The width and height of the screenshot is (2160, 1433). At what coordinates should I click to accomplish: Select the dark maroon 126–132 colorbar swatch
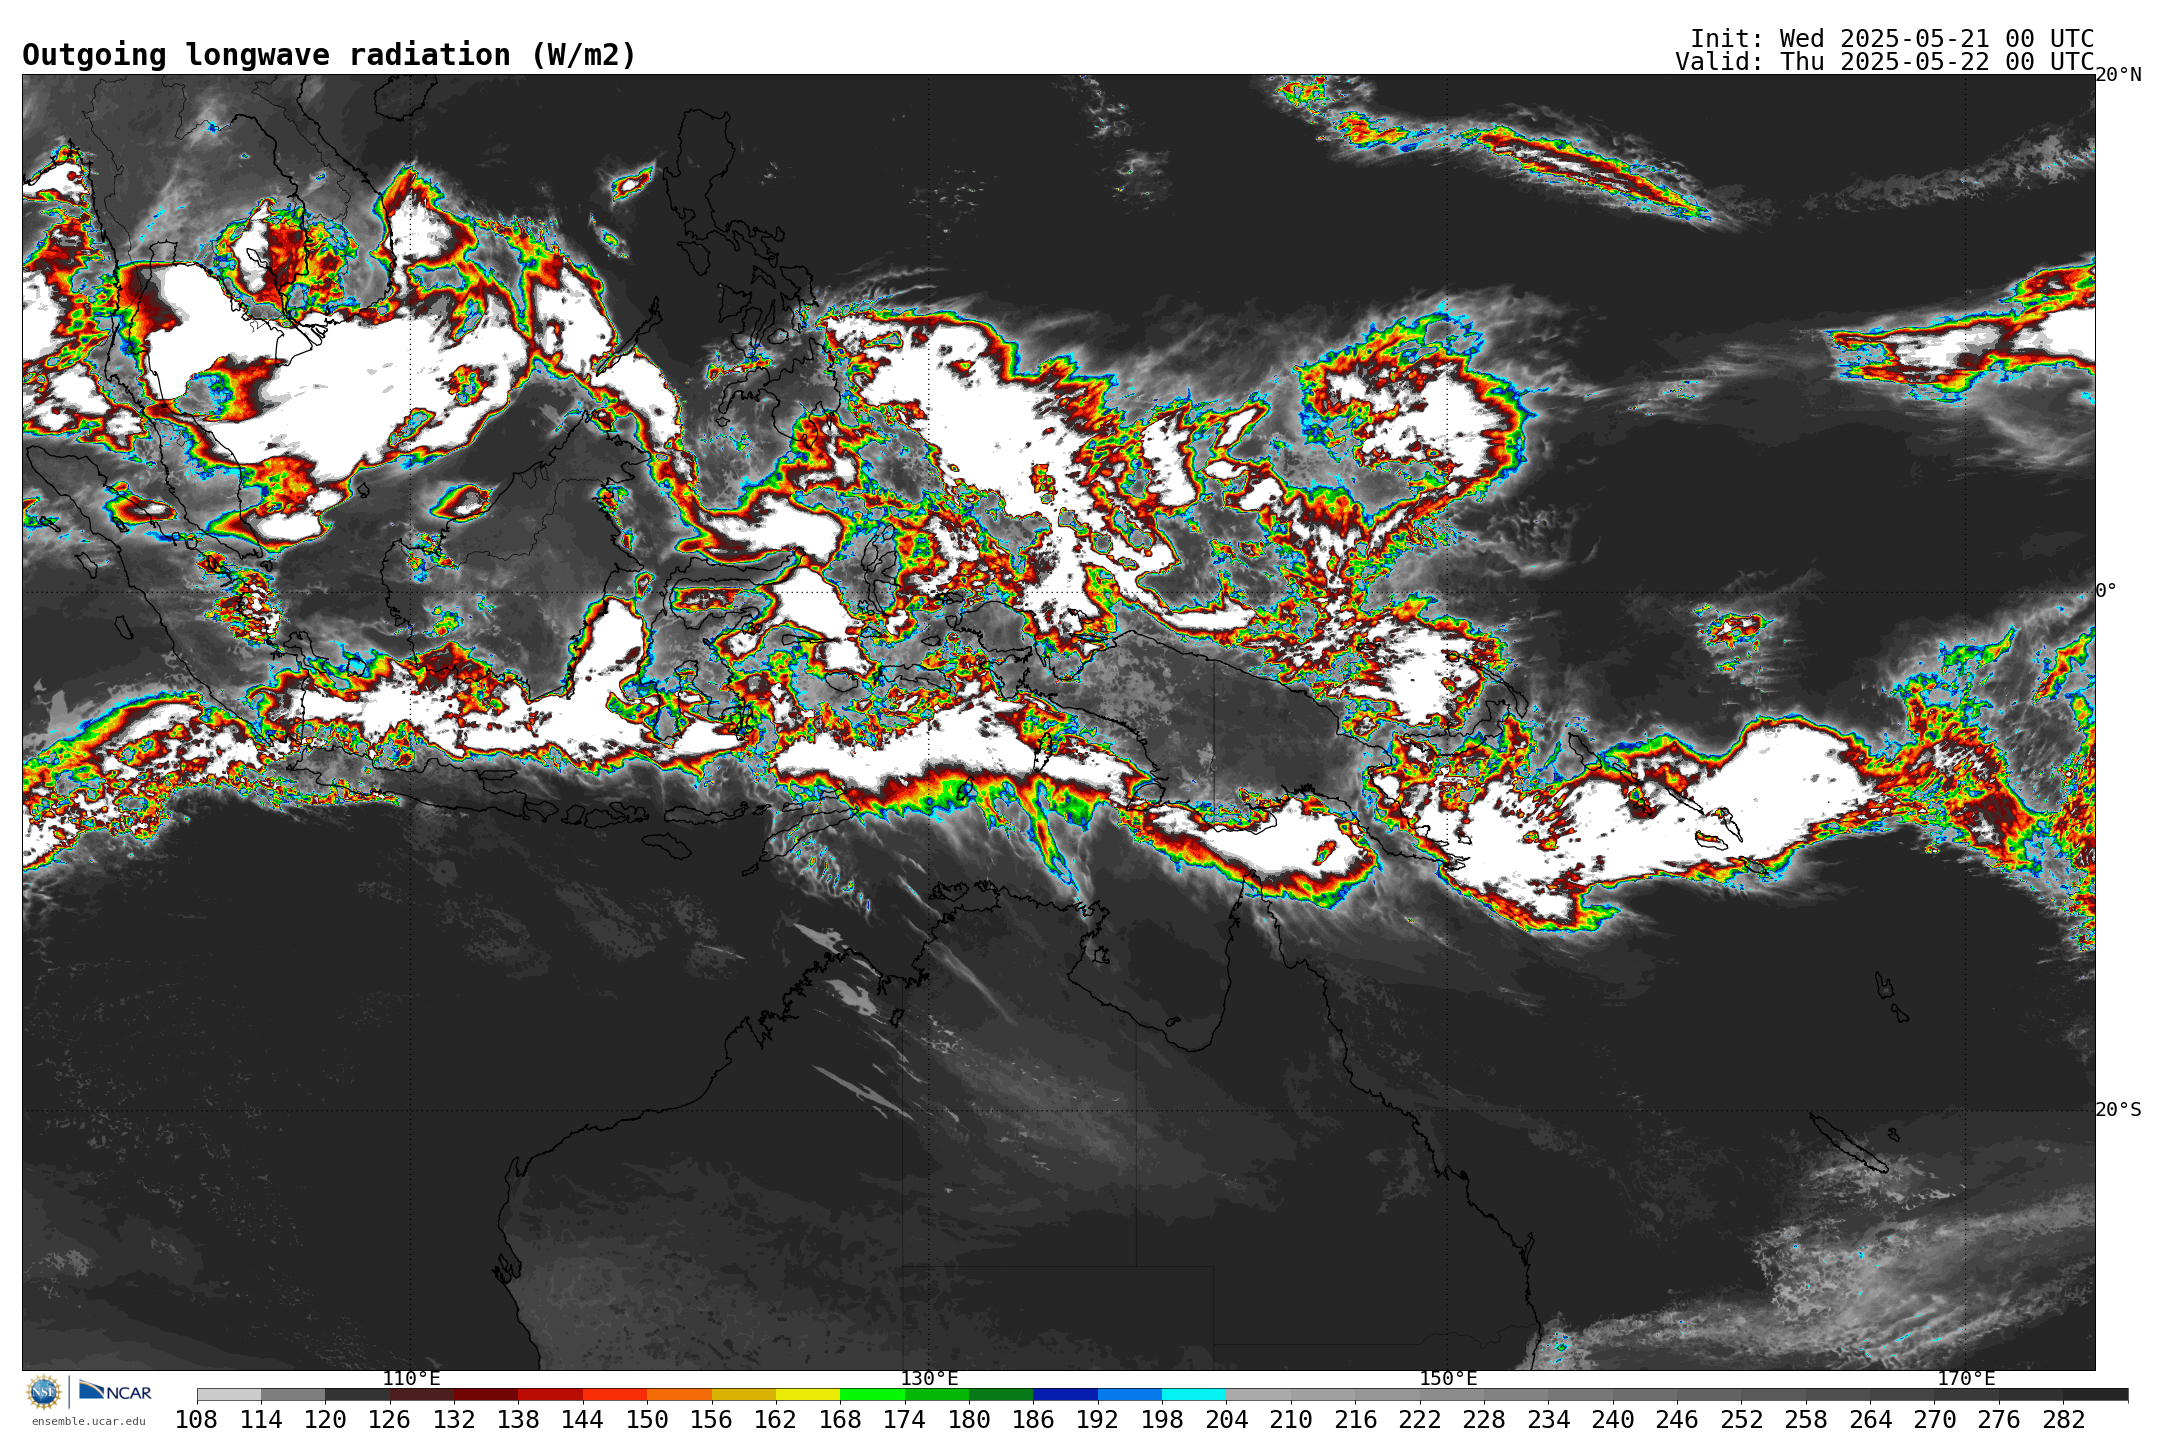[x=421, y=1395]
